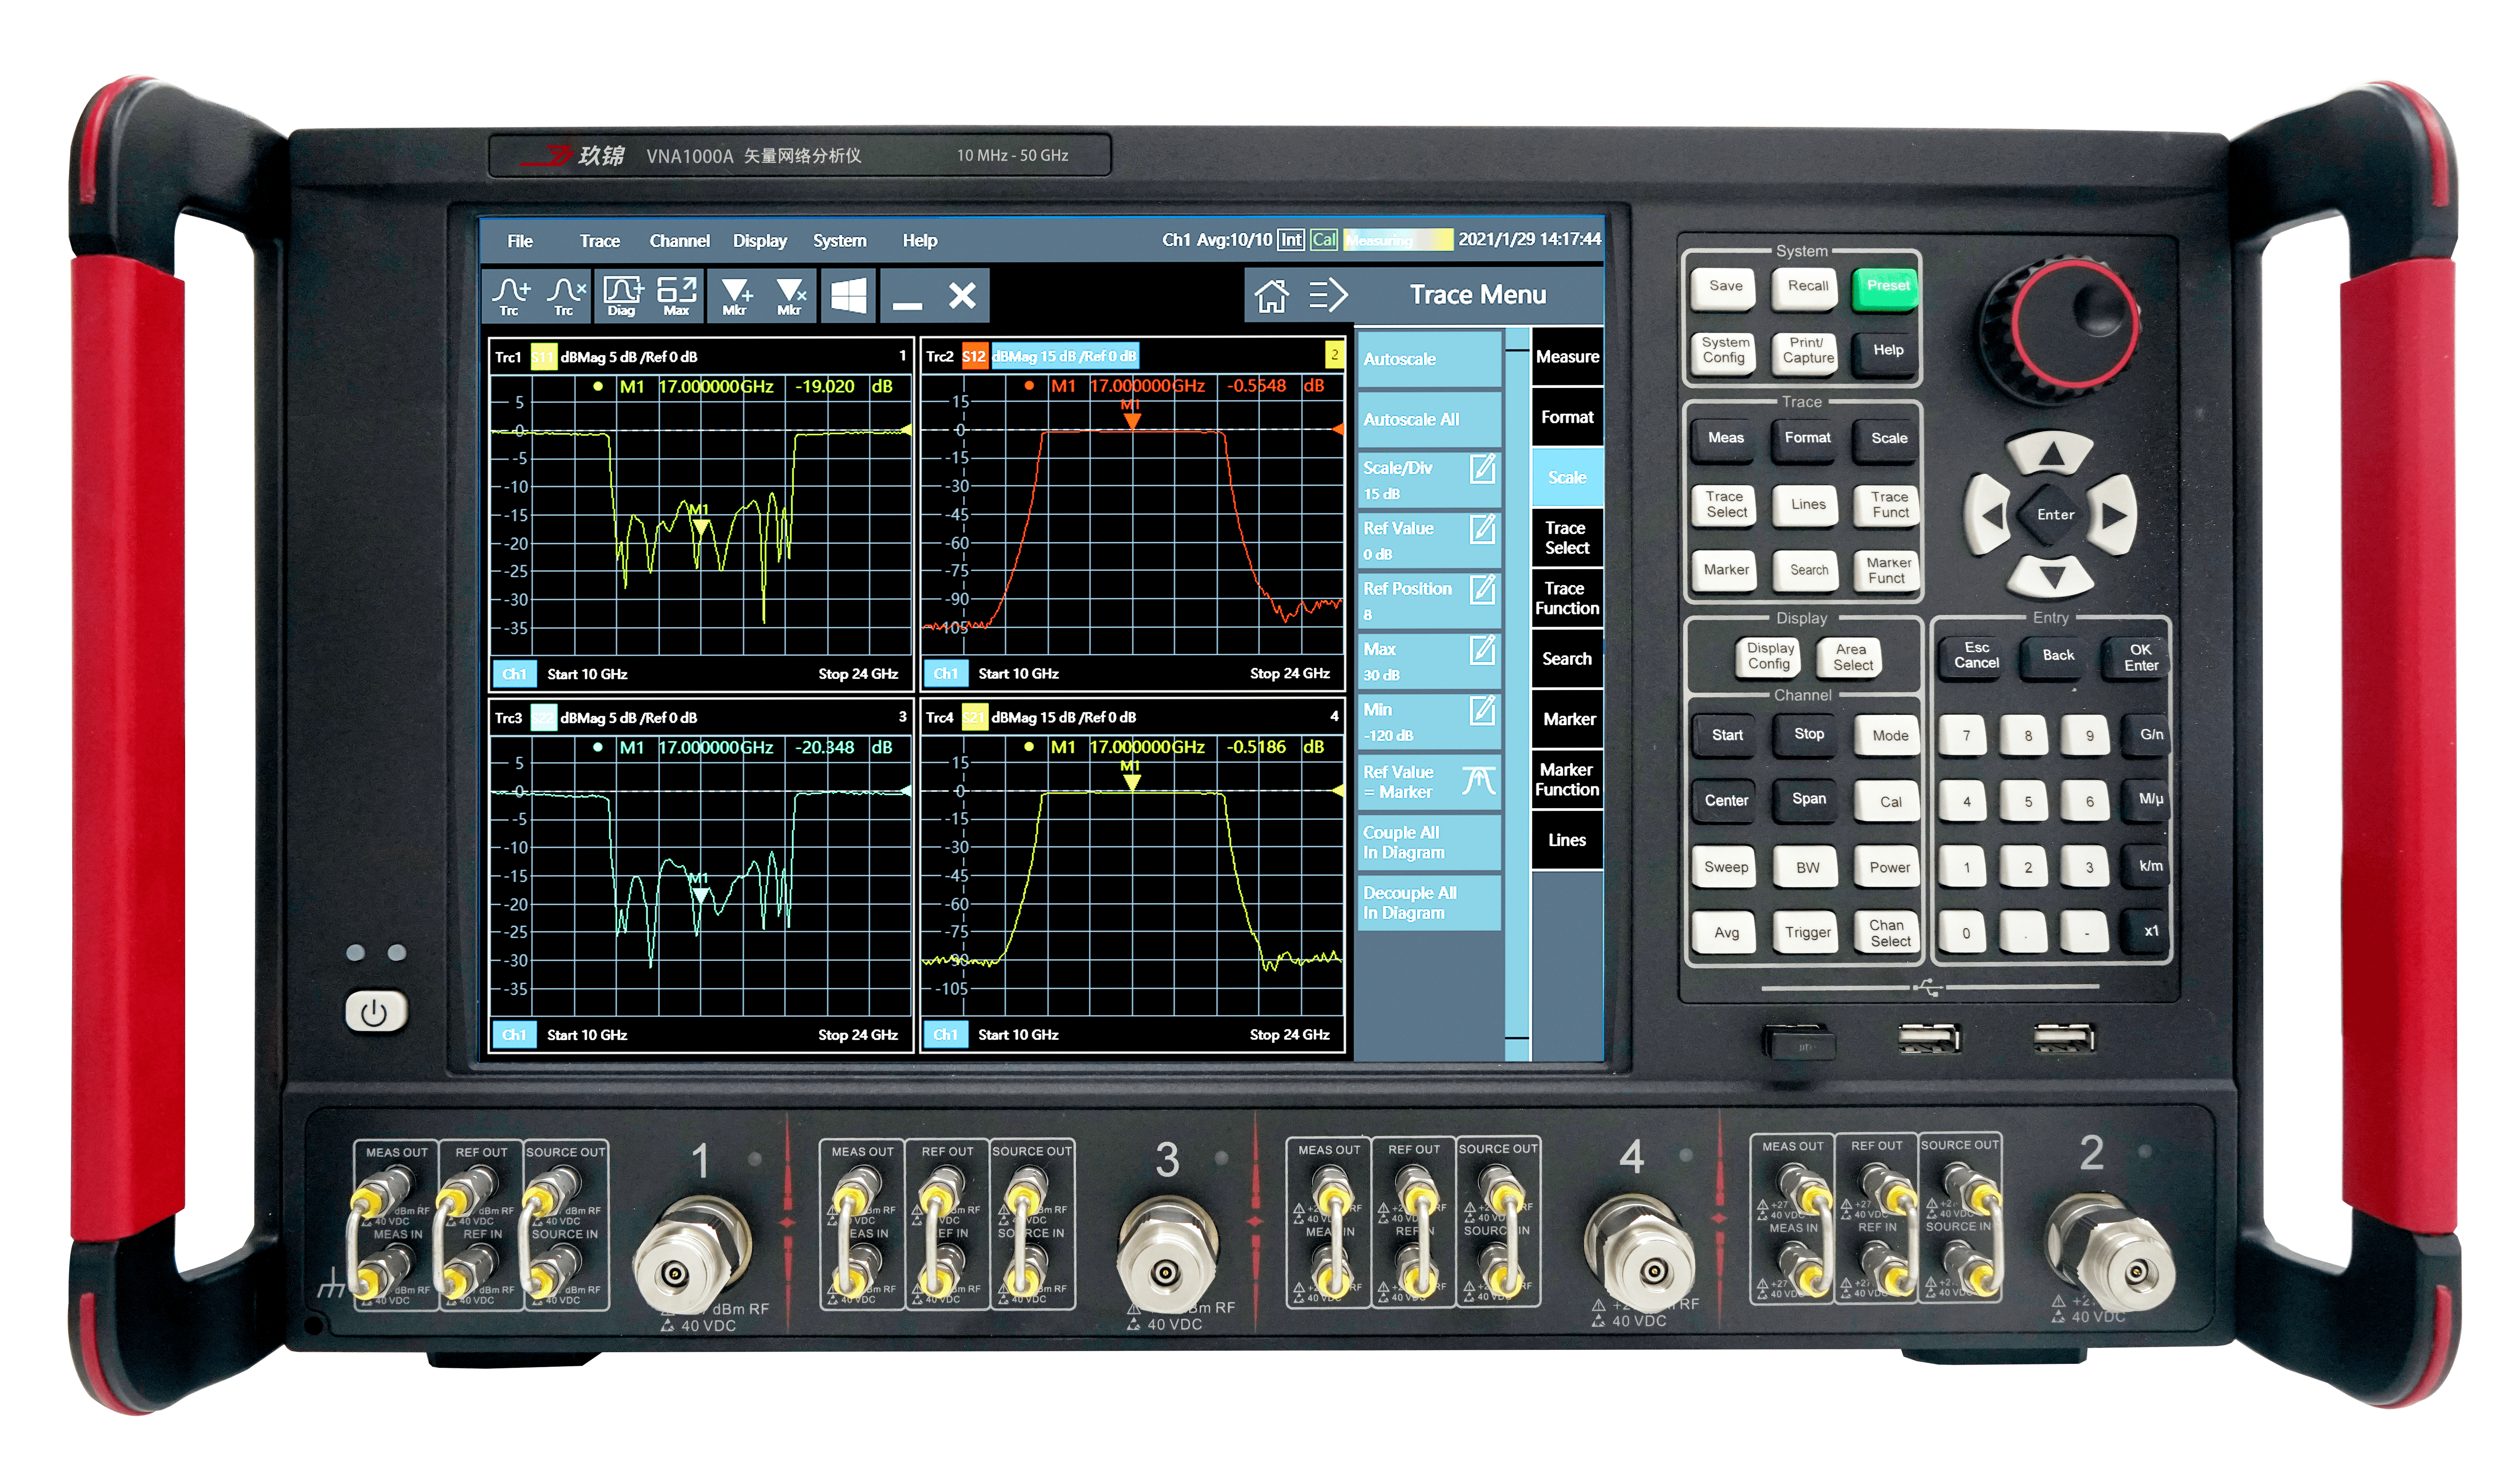Viewport: 2520px width, 1472px height.
Task: Open the Display menu
Action: pos(760,241)
